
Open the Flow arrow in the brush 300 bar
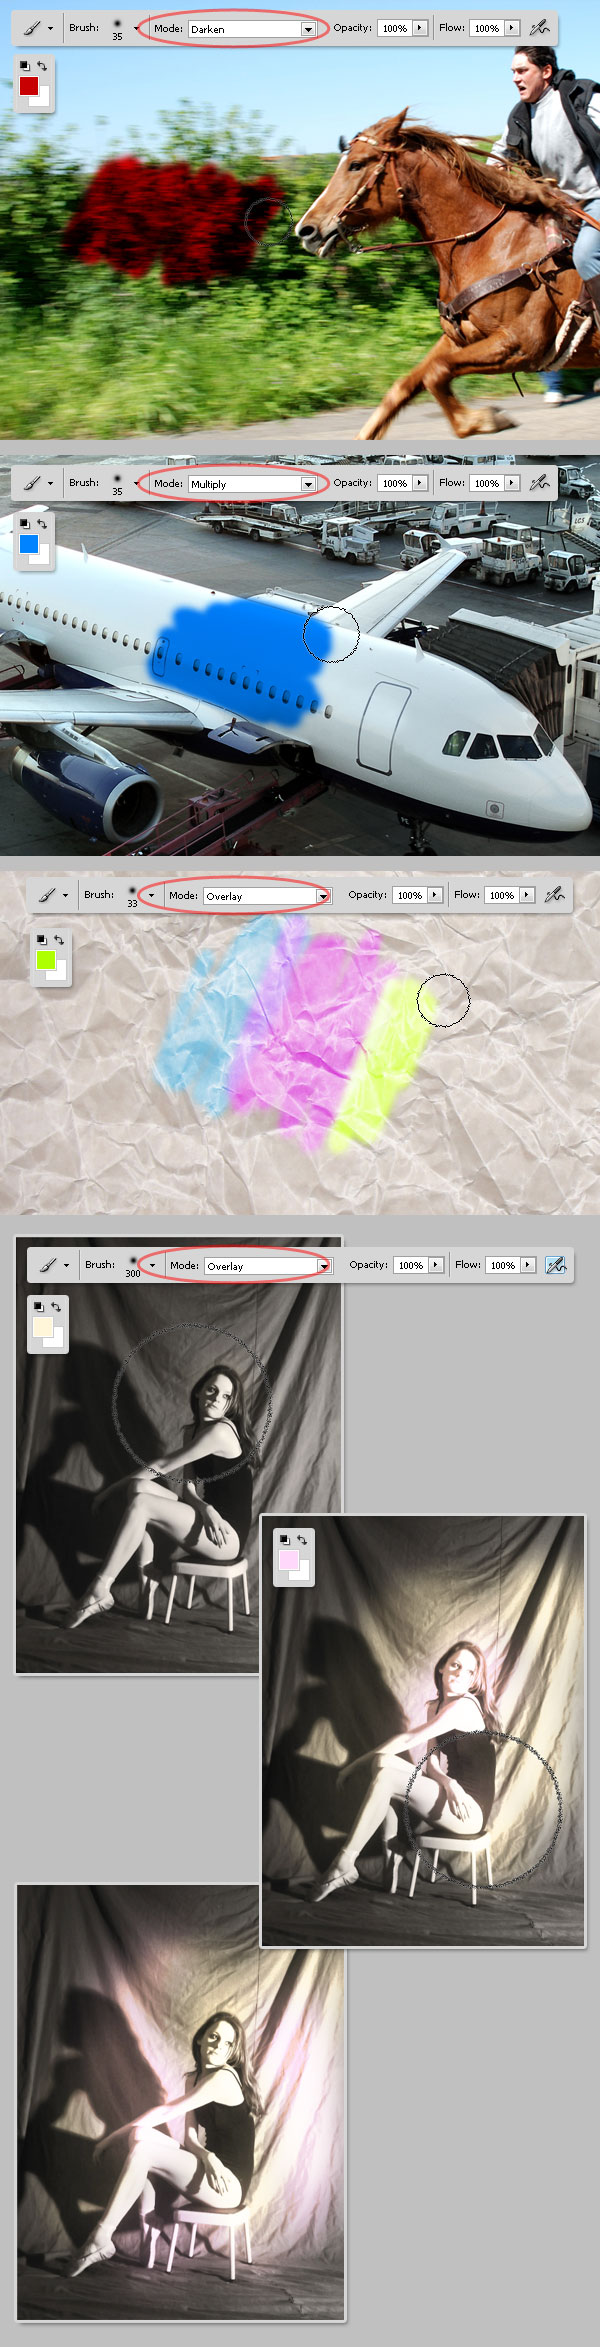[x=528, y=1265]
